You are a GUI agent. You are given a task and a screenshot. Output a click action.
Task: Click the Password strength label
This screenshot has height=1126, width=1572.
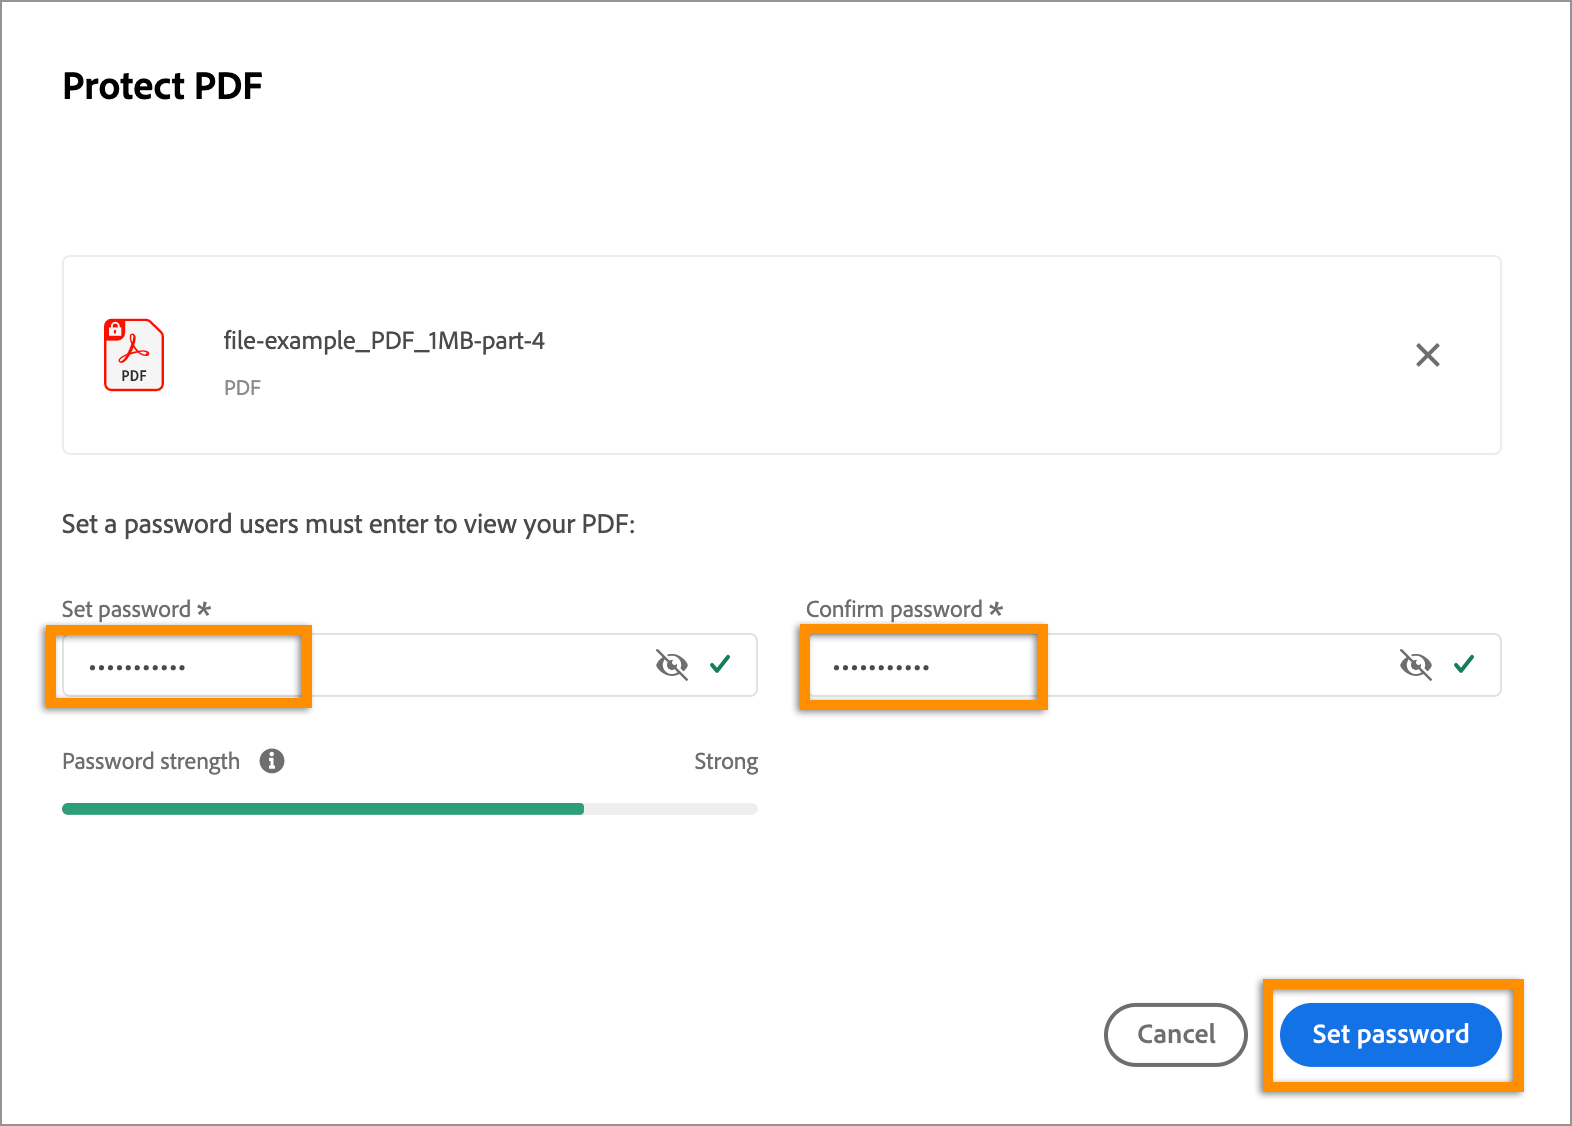pyautogui.click(x=150, y=760)
